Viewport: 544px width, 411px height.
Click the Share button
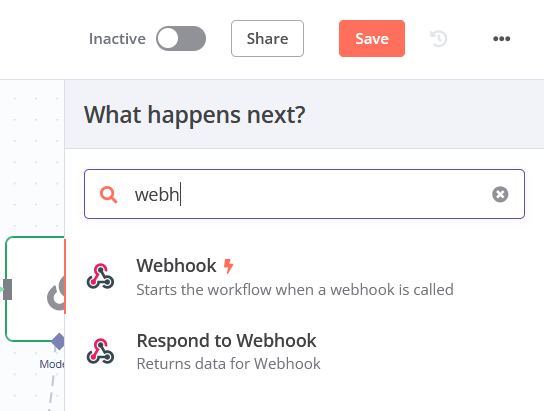click(x=267, y=38)
